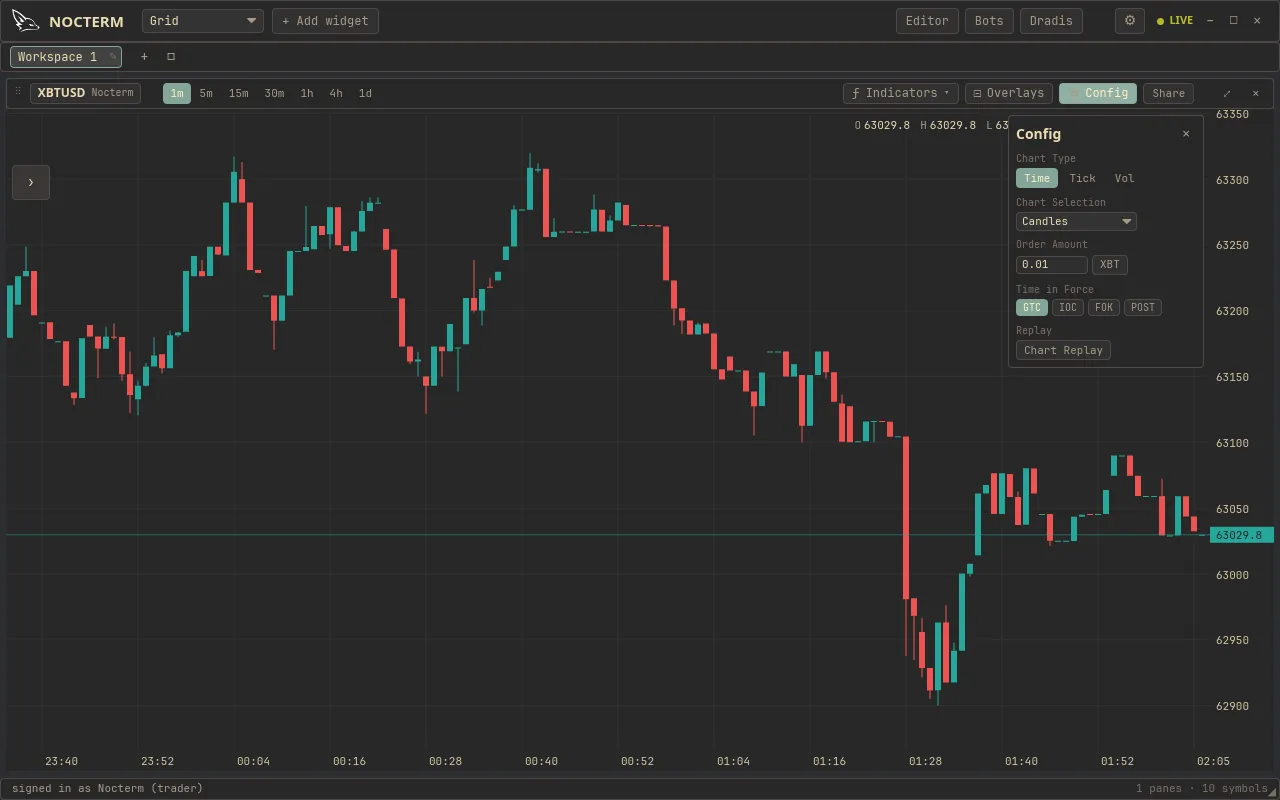
Task: Toggle the Overlays button
Action: 1009,93
